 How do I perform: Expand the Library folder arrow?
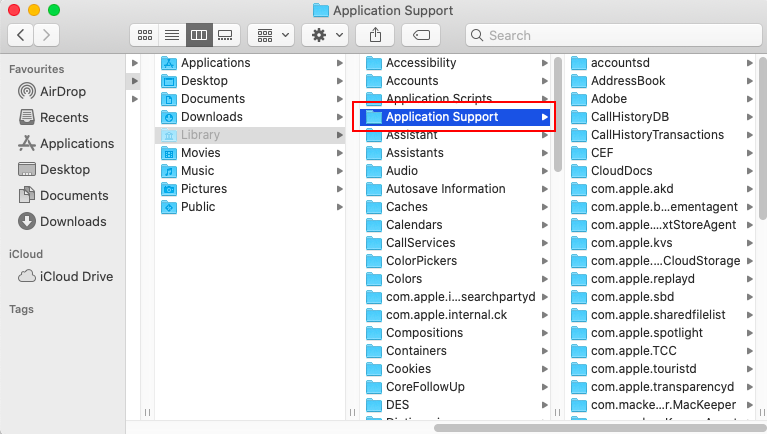(339, 135)
